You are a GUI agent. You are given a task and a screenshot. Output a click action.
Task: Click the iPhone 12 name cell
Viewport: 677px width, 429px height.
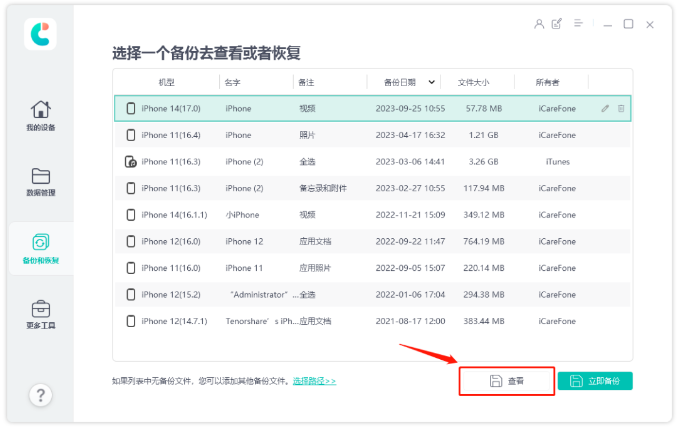click(x=244, y=241)
